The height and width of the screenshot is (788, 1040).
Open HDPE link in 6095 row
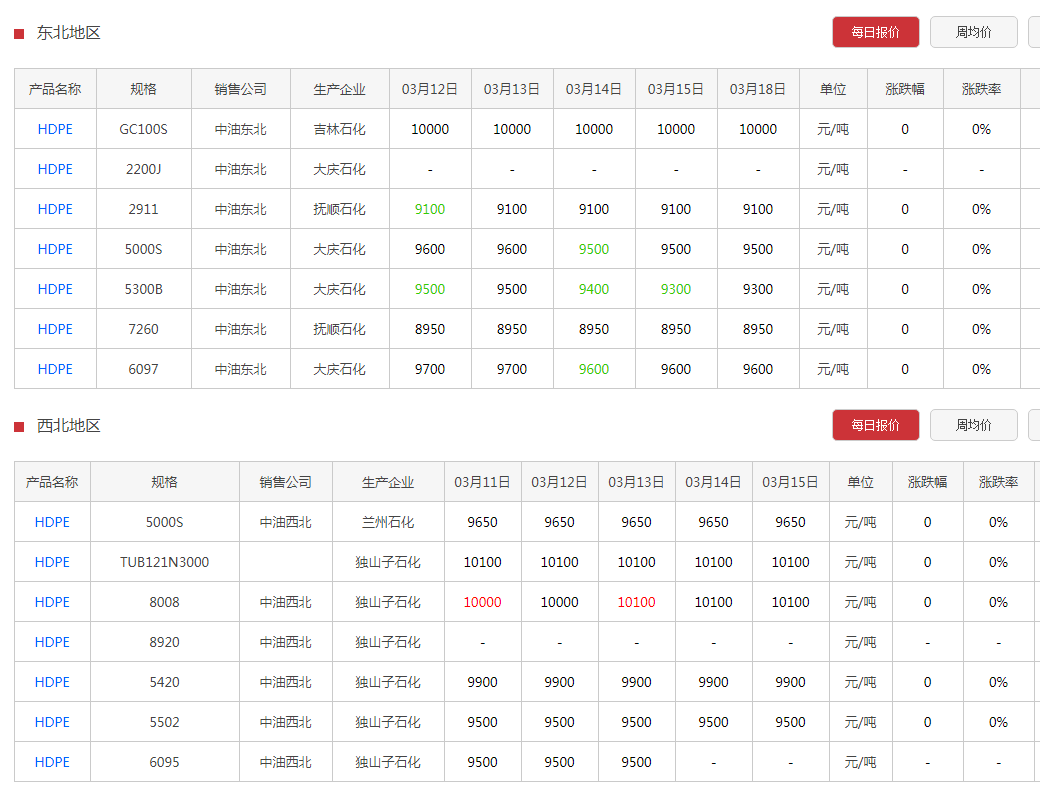[52, 762]
